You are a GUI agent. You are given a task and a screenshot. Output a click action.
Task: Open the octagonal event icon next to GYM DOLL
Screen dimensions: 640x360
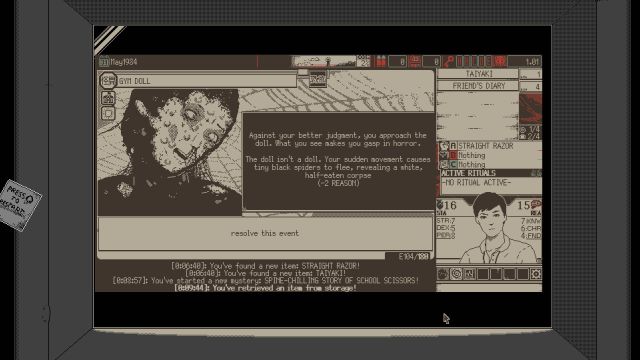(x=108, y=80)
